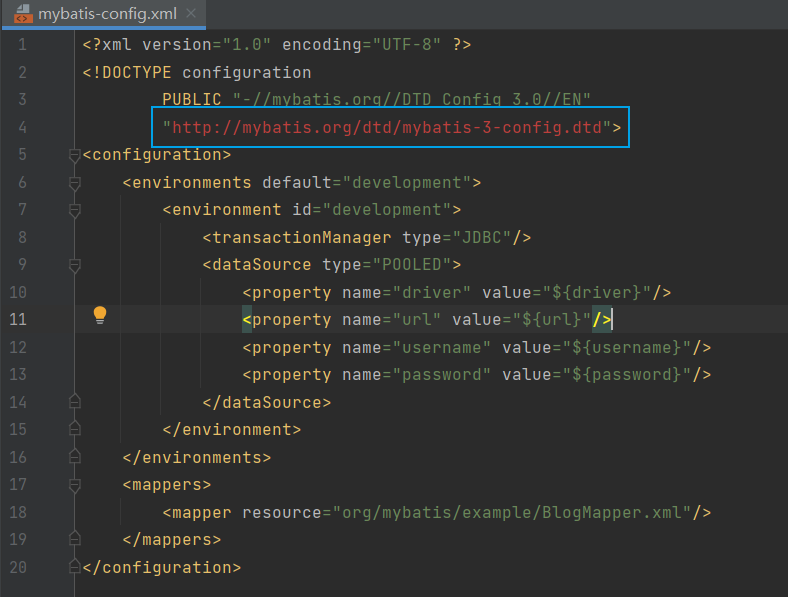This screenshot has height=597, width=788.
Task: Collapse the environment tag on line 7
Action: [74, 210]
